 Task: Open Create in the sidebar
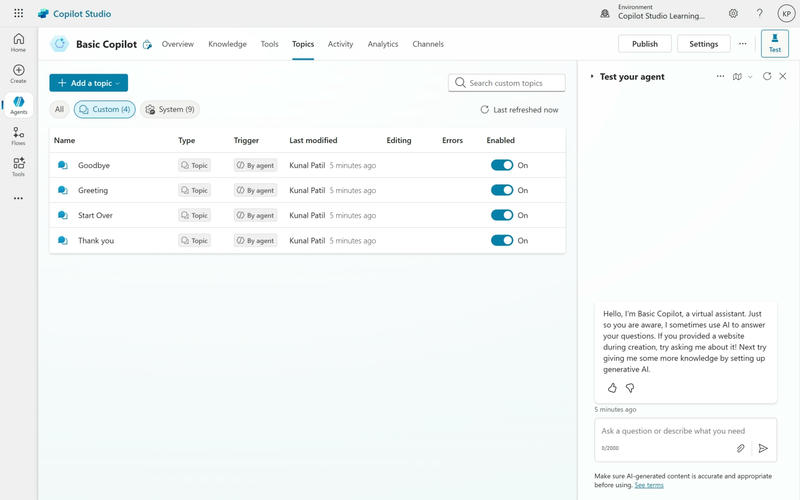pyautogui.click(x=18, y=74)
